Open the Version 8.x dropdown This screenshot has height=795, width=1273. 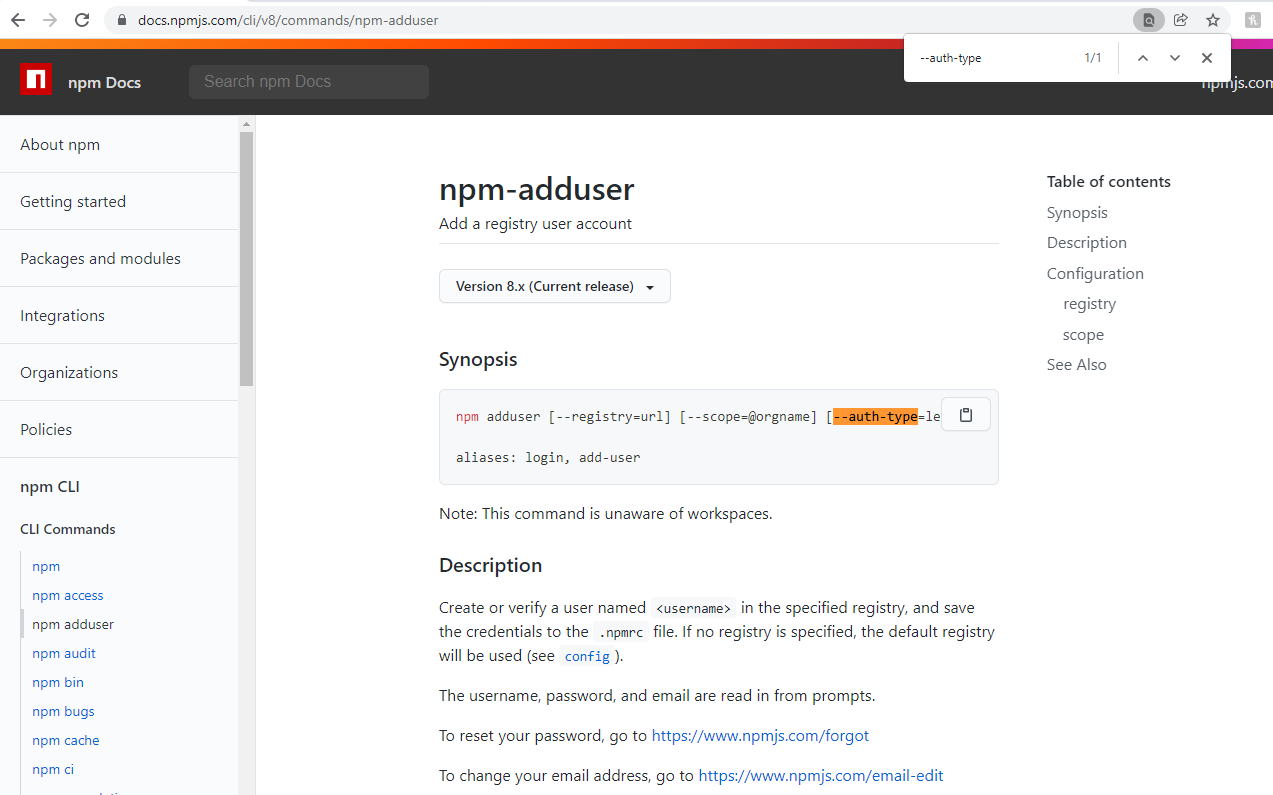pyautogui.click(x=555, y=286)
